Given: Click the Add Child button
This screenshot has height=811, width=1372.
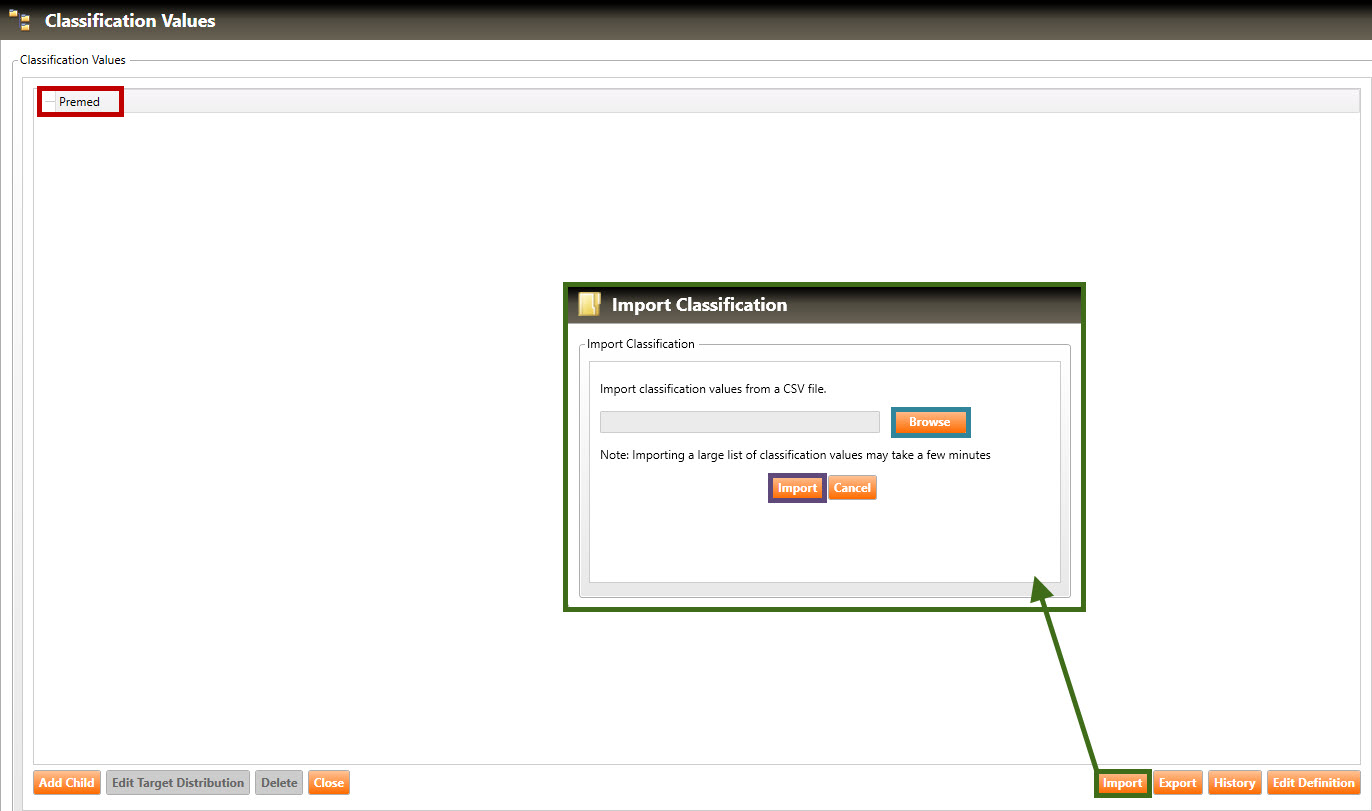Looking at the screenshot, I should 67,783.
